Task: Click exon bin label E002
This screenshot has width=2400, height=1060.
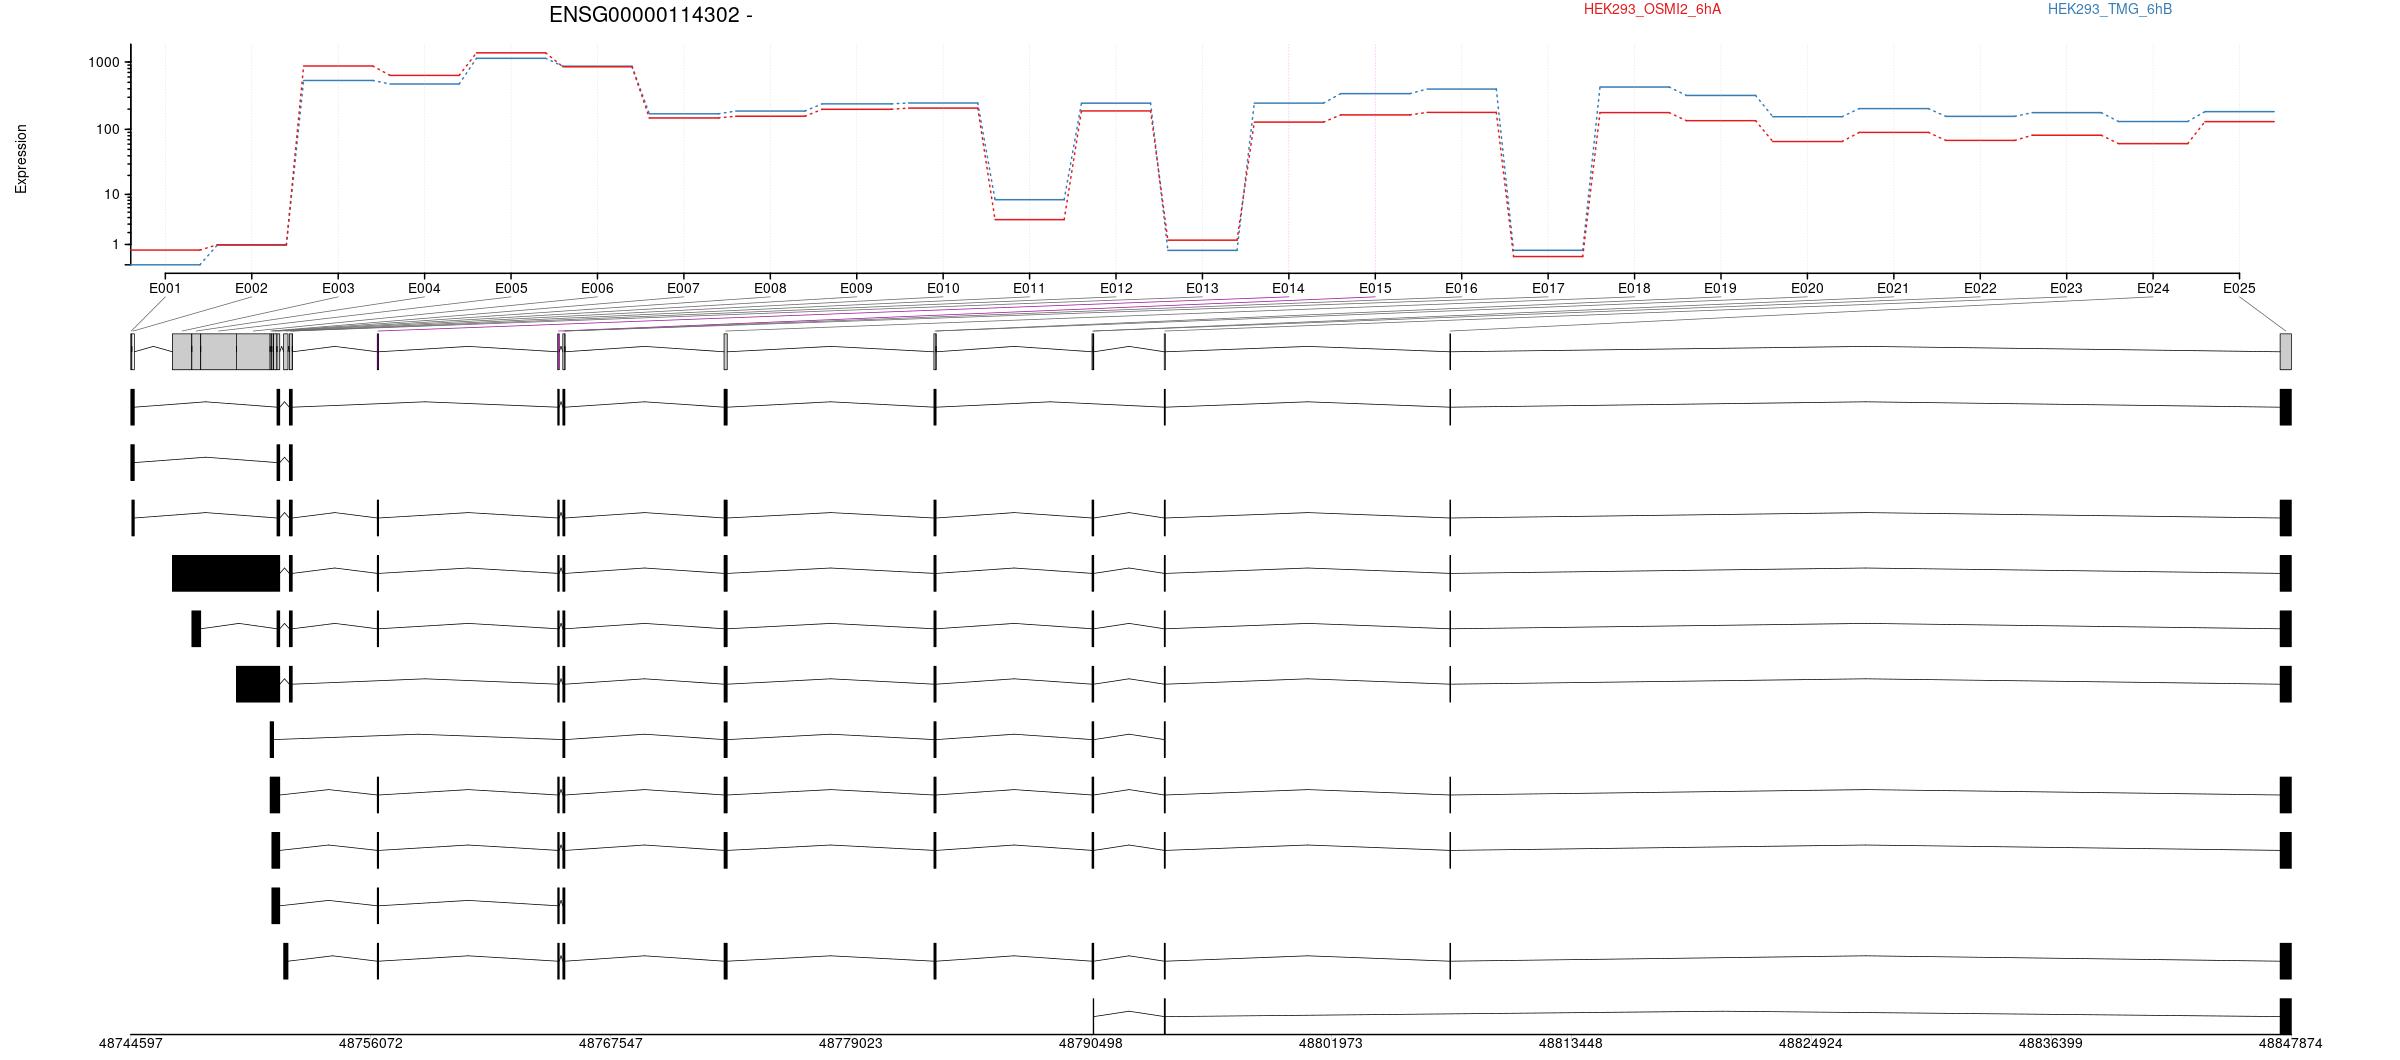Action: point(251,289)
